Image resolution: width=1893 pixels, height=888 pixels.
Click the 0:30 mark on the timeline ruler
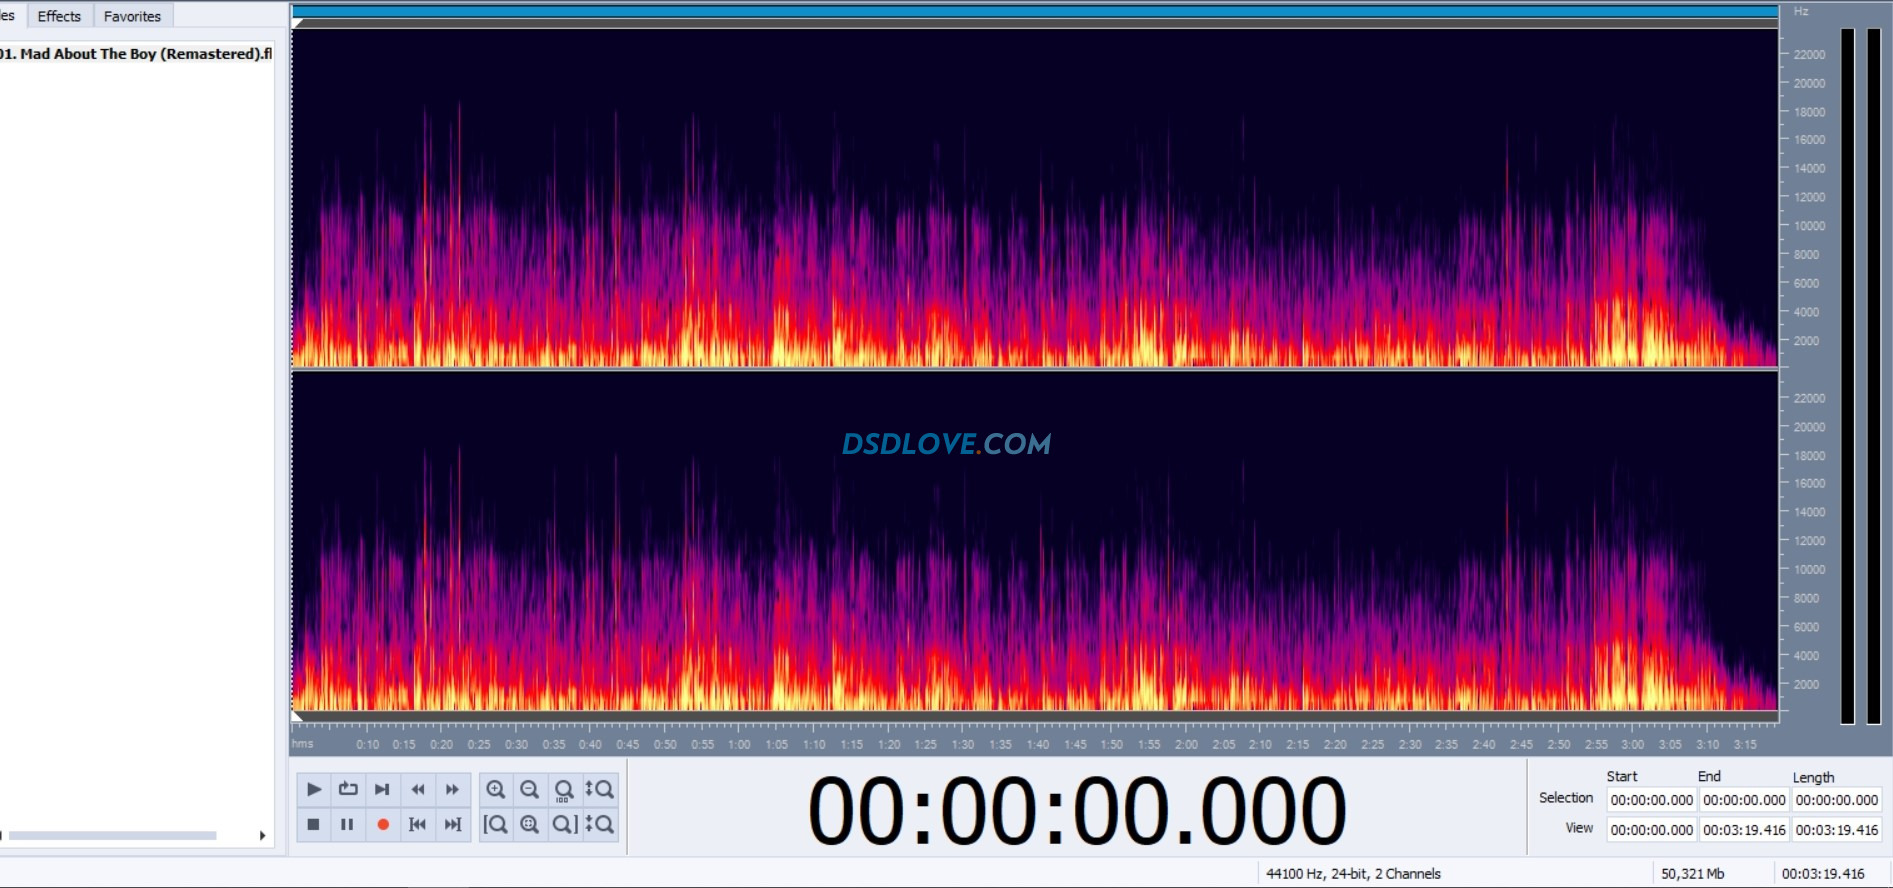point(516,744)
